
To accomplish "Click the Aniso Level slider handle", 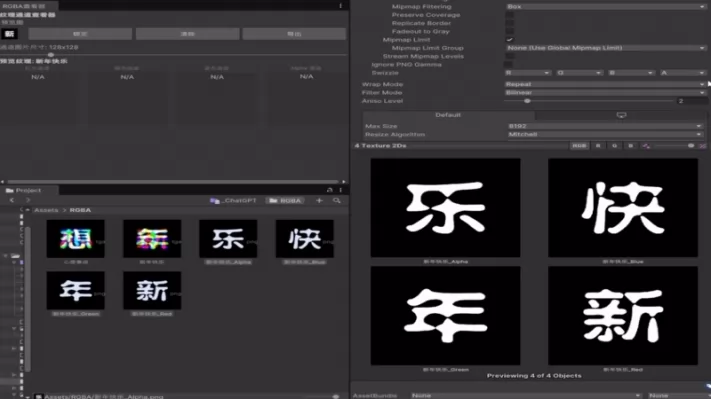I will click(527, 101).
